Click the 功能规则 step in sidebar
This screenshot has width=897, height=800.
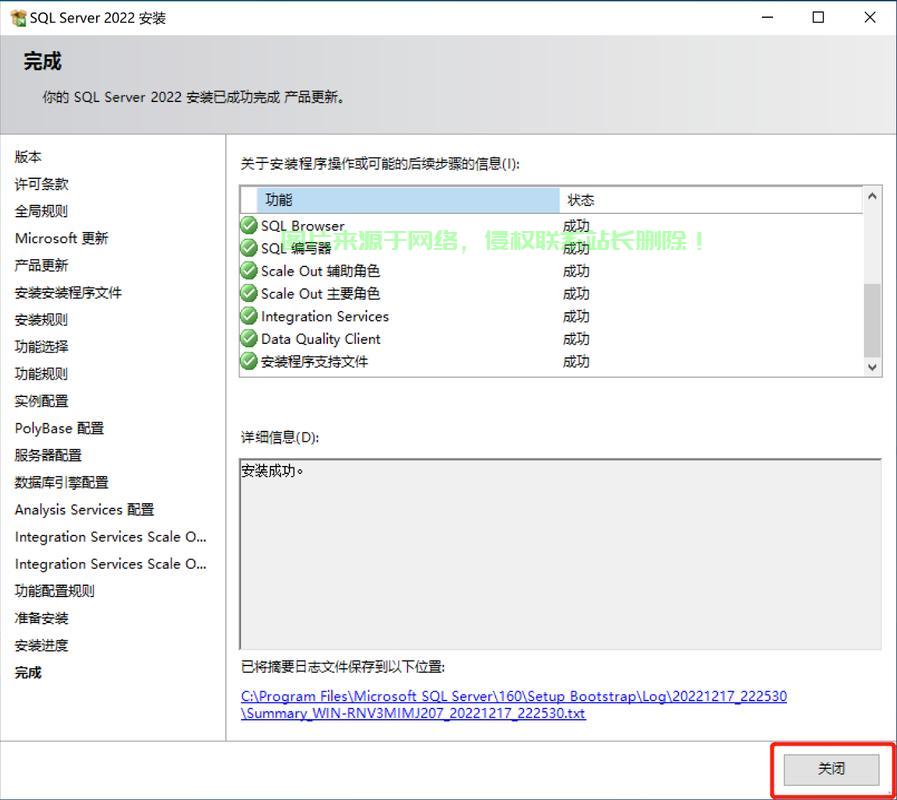(41, 374)
